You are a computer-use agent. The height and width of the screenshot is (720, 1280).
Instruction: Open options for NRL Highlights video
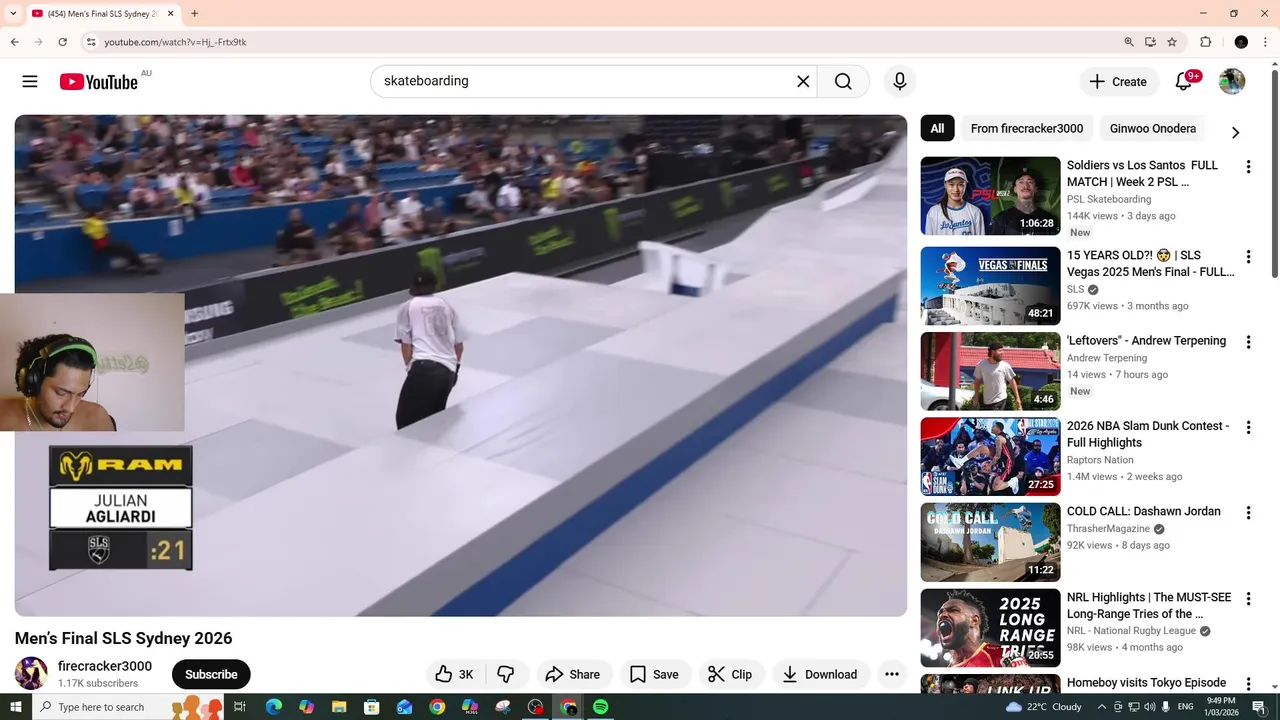coord(1247,599)
